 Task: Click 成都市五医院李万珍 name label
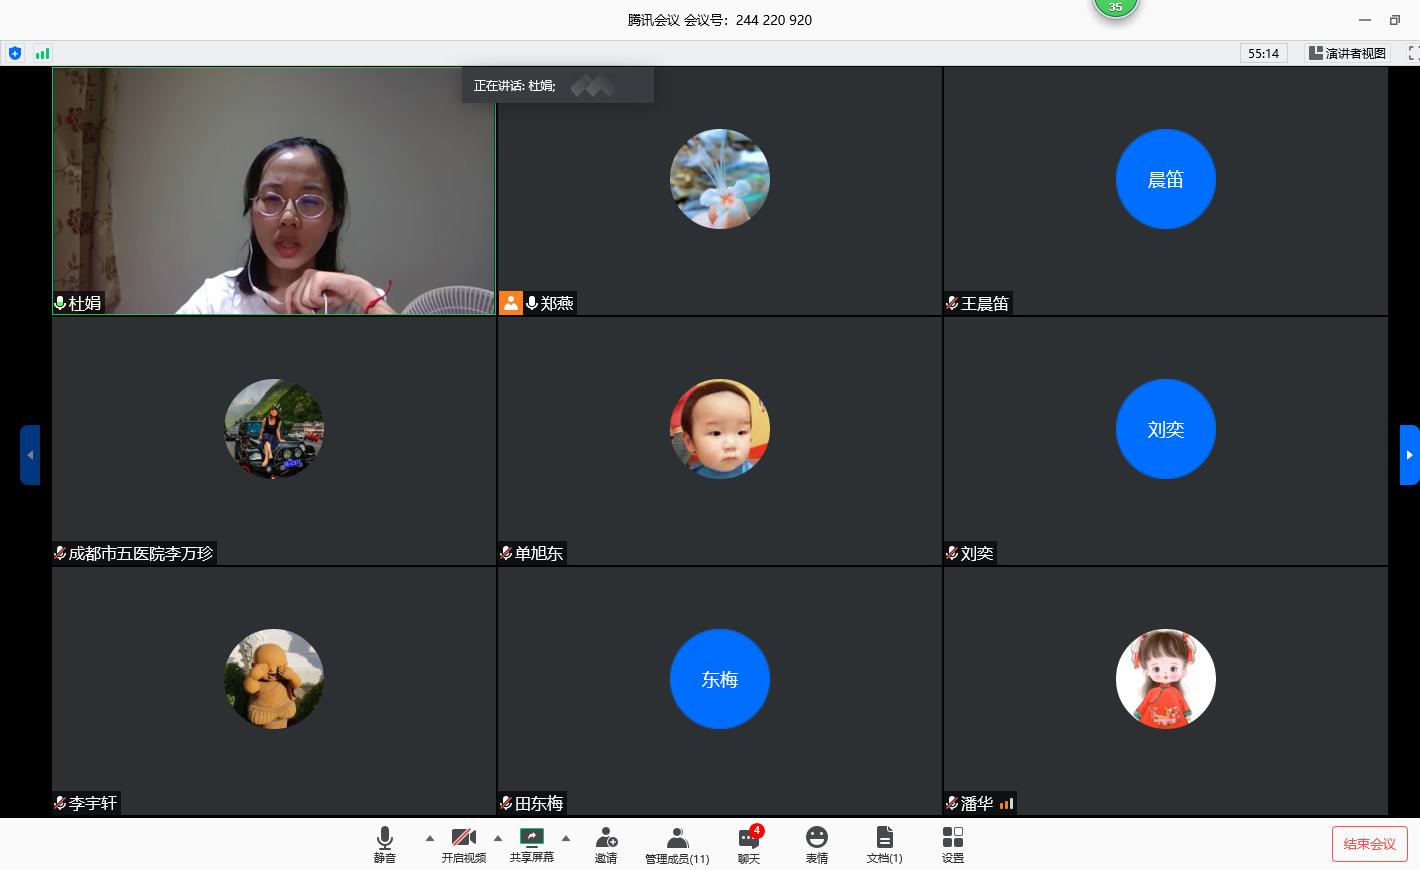(x=141, y=553)
